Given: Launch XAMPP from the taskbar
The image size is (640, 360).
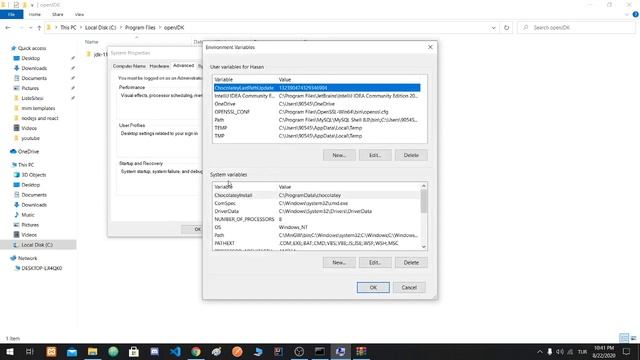Looking at the screenshot, I should tap(51, 351).
